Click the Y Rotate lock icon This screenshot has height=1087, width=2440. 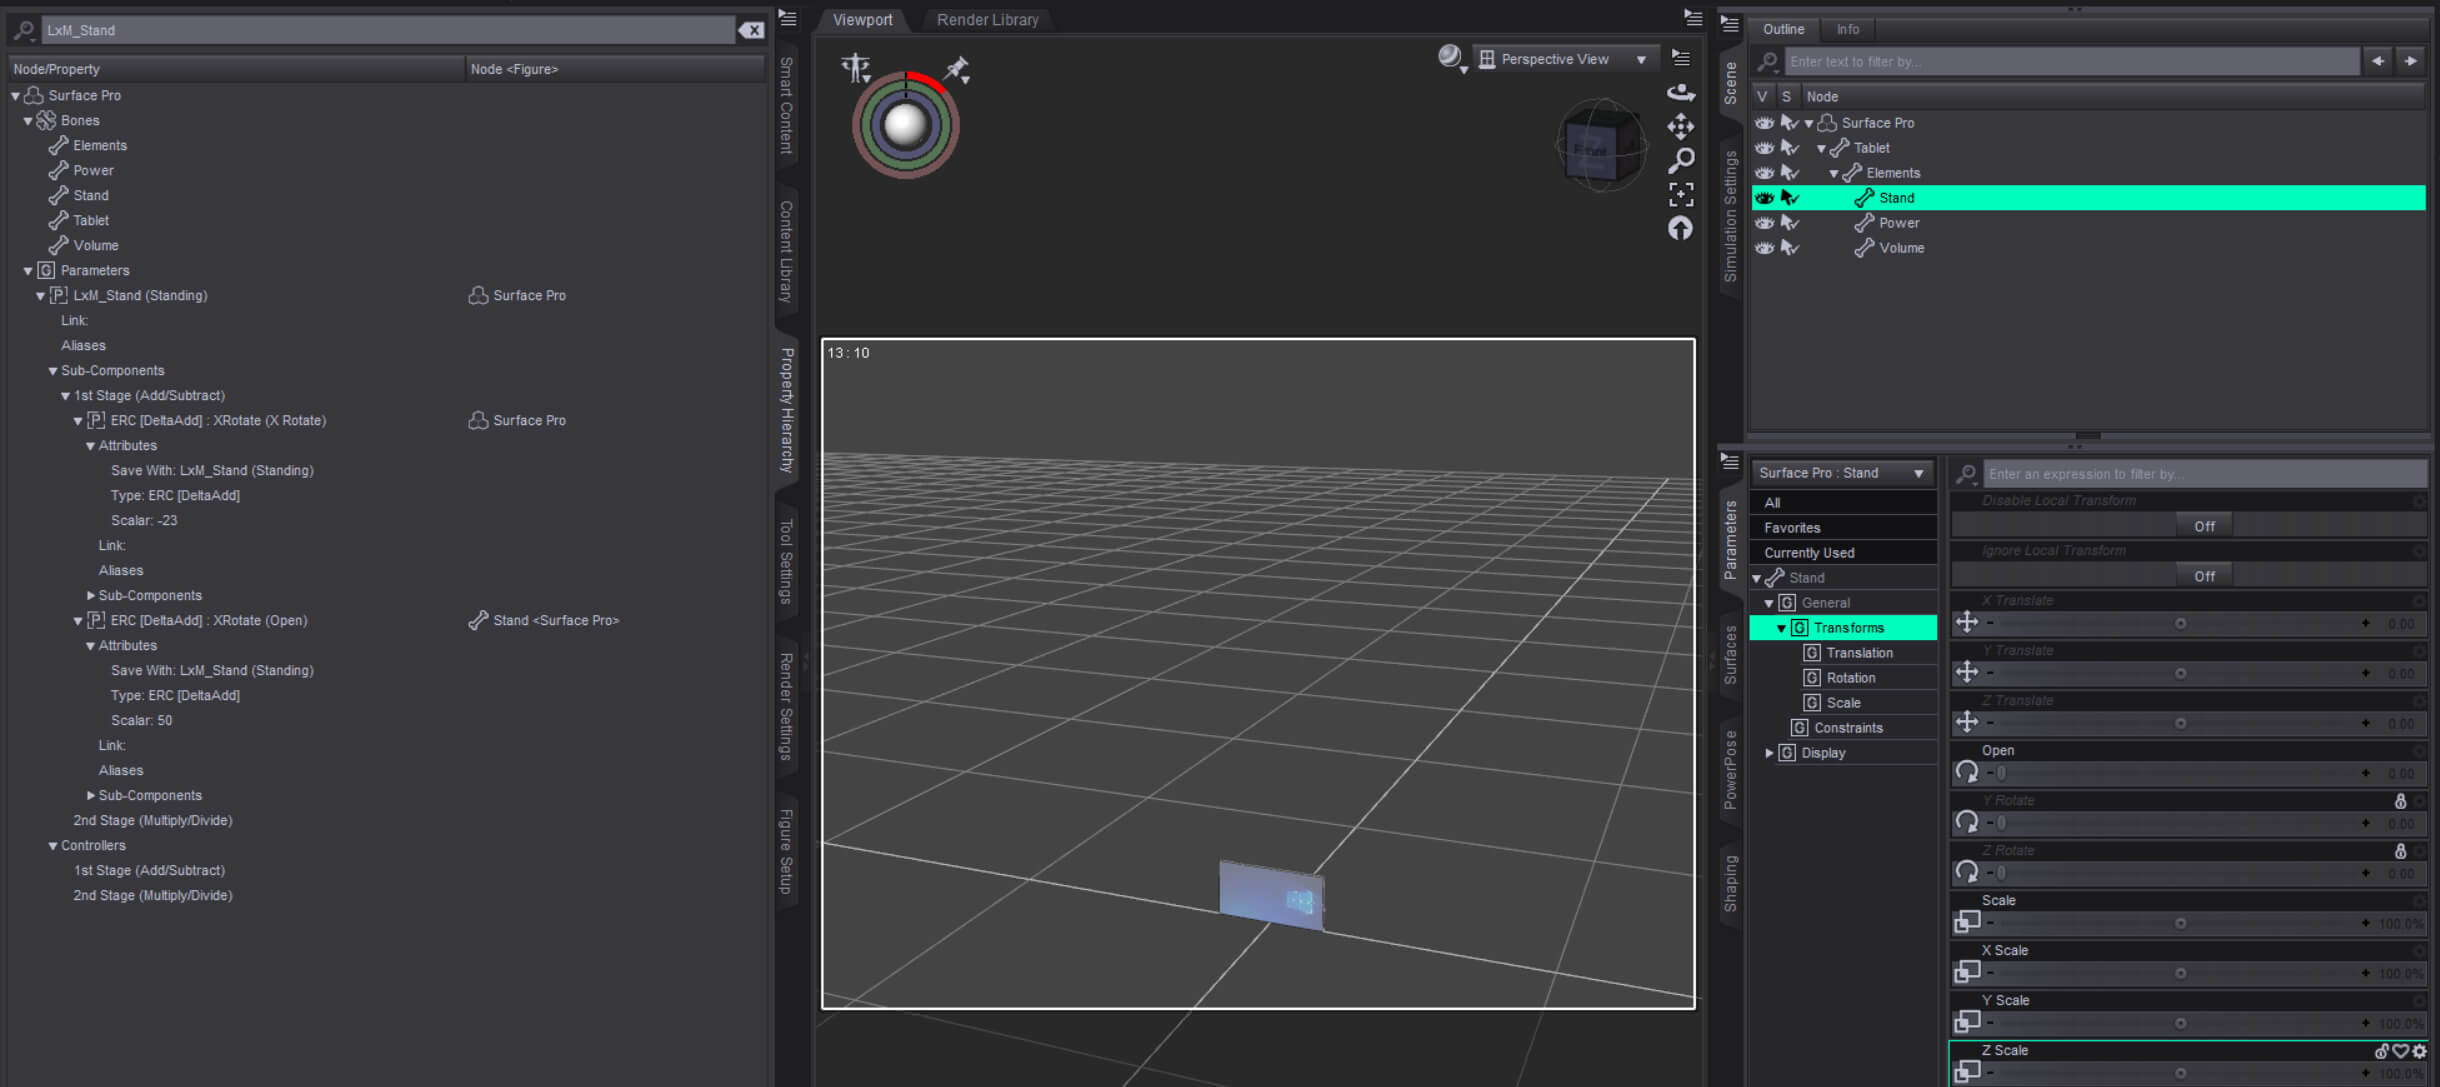pyautogui.click(x=2400, y=801)
